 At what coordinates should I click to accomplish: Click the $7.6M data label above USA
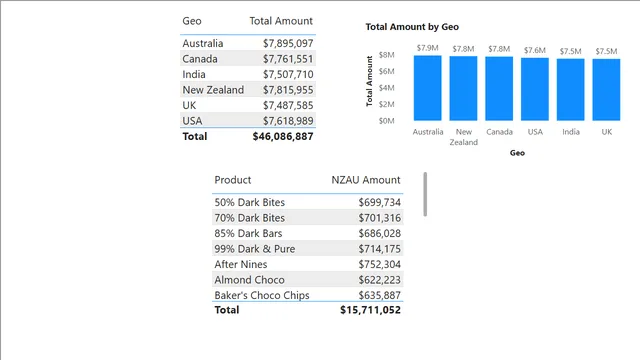535,50
